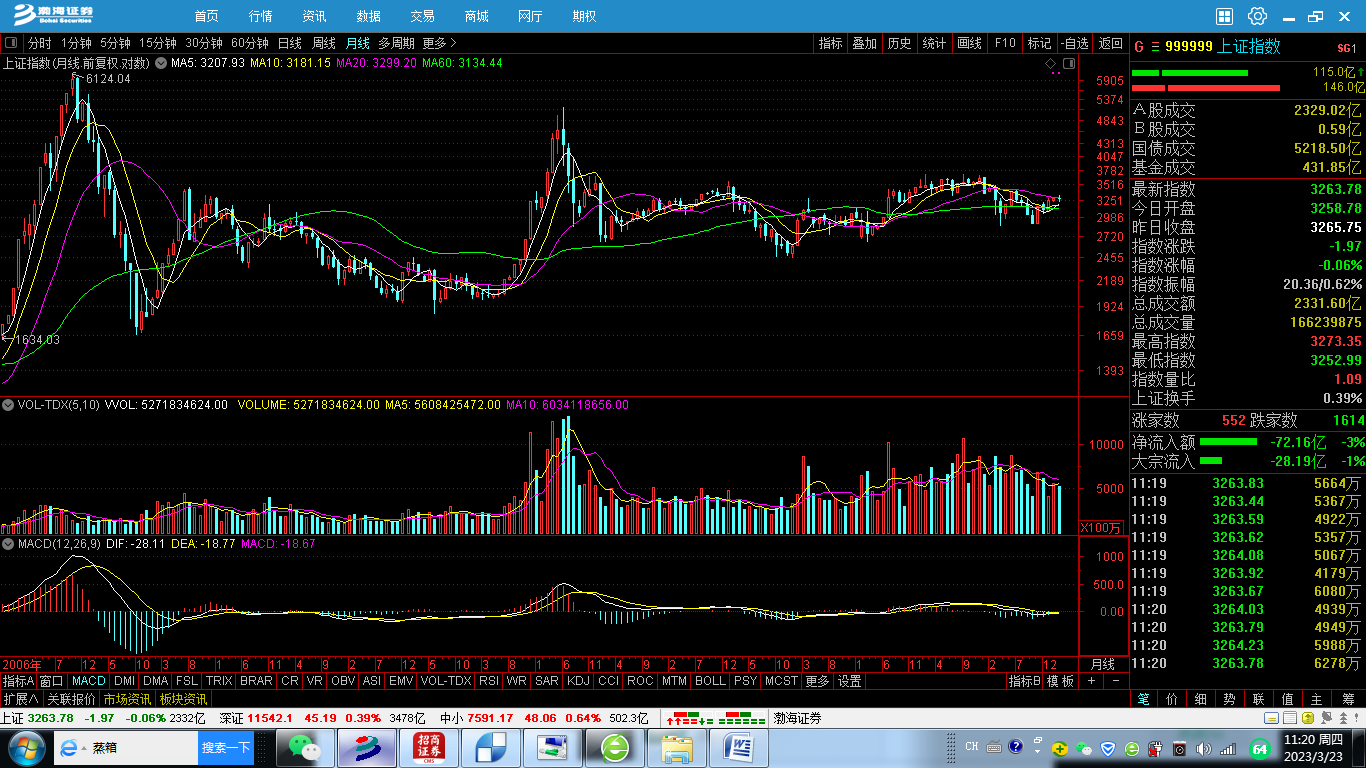Switch to 60分钟 period
The height and width of the screenshot is (768, 1366).
(x=250, y=43)
